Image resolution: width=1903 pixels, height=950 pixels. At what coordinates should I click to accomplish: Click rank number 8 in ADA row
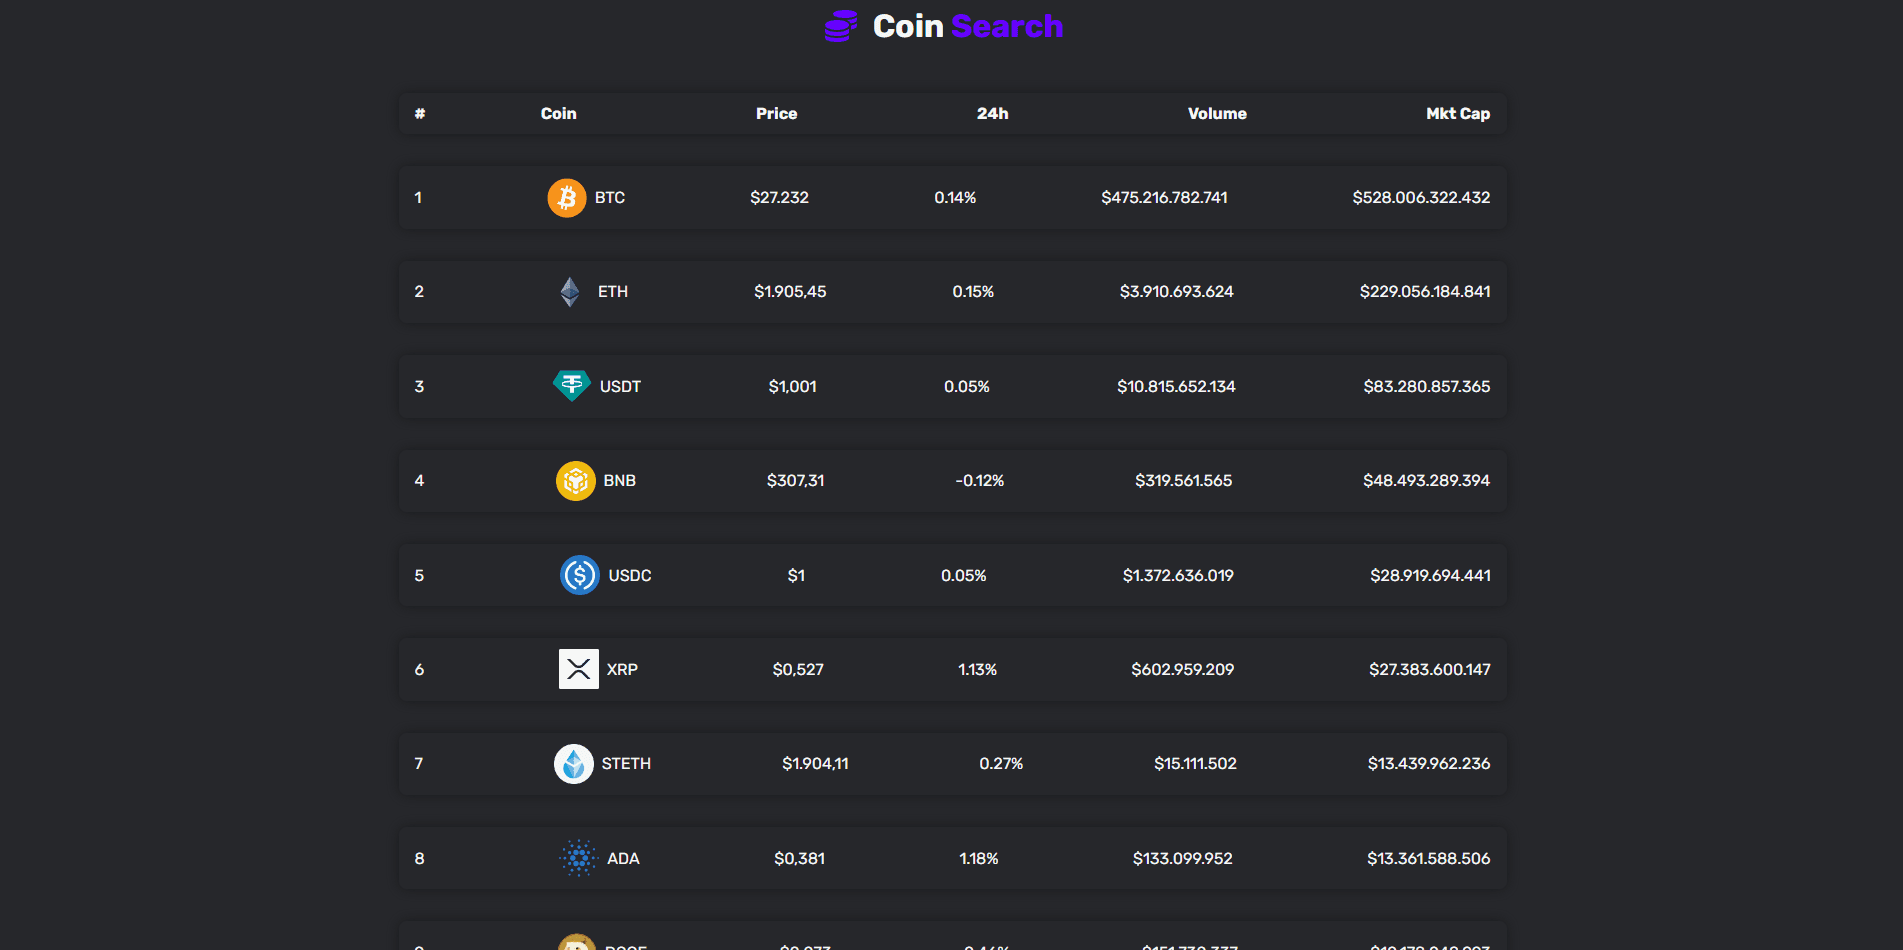tap(419, 859)
